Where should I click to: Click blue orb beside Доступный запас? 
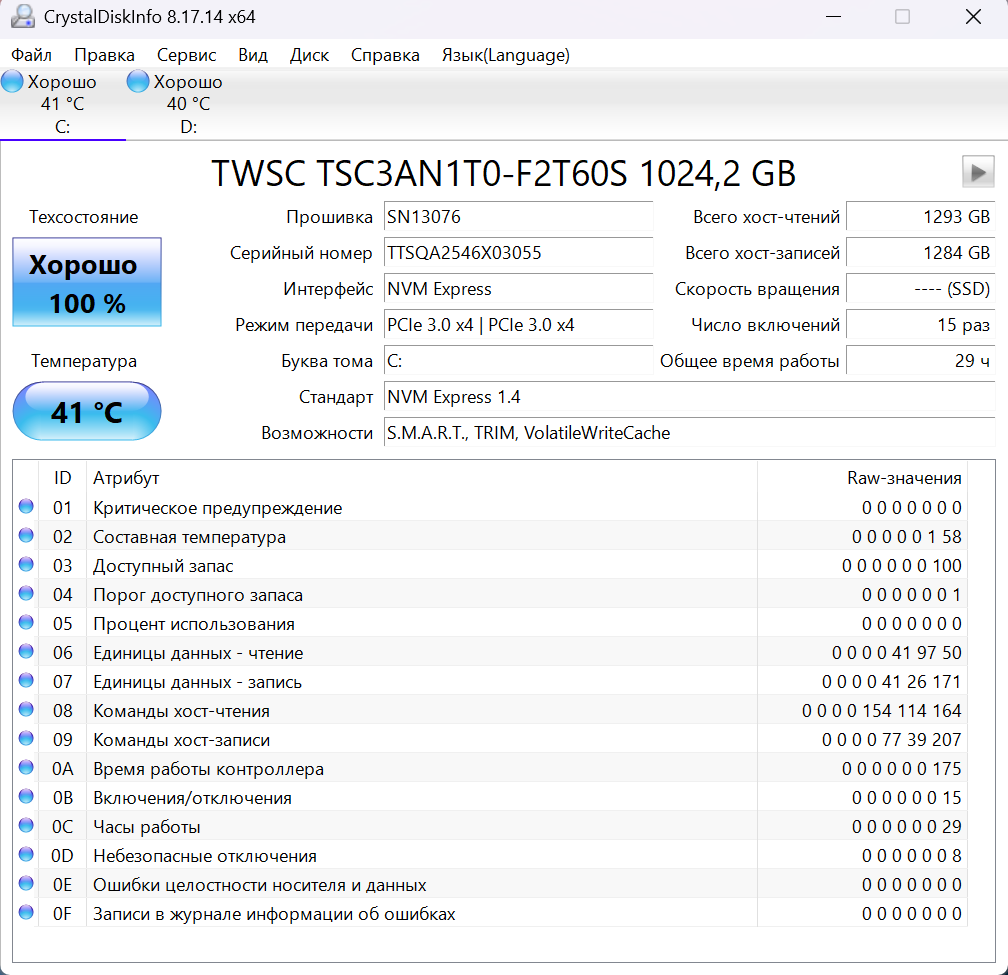coord(26,566)
